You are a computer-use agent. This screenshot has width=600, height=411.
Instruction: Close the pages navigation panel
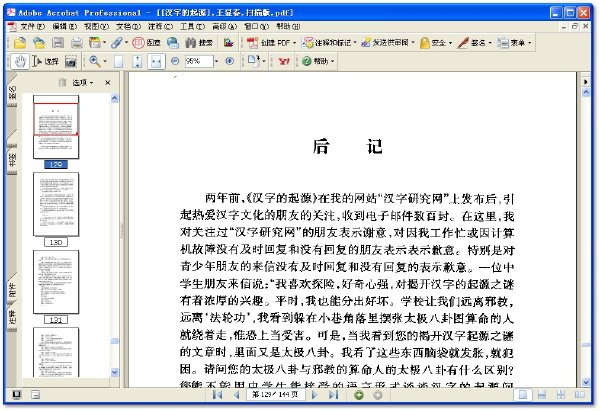point(108,82)
